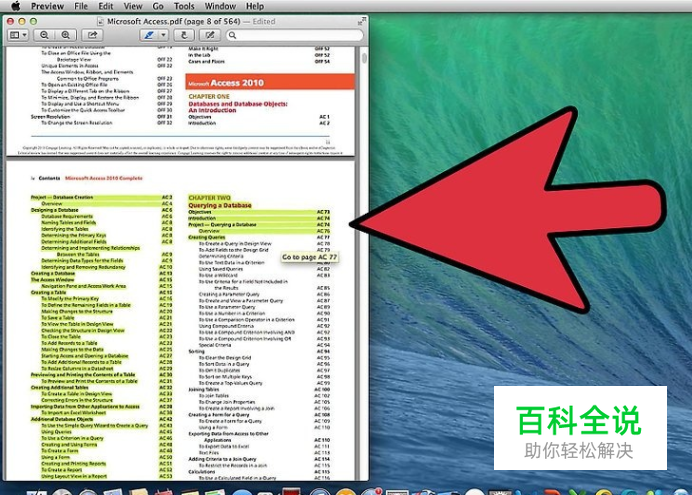Click 'Naming Tables and Fields' entry
The width and height of the screenshot is (692, 495).
(68, 223)
